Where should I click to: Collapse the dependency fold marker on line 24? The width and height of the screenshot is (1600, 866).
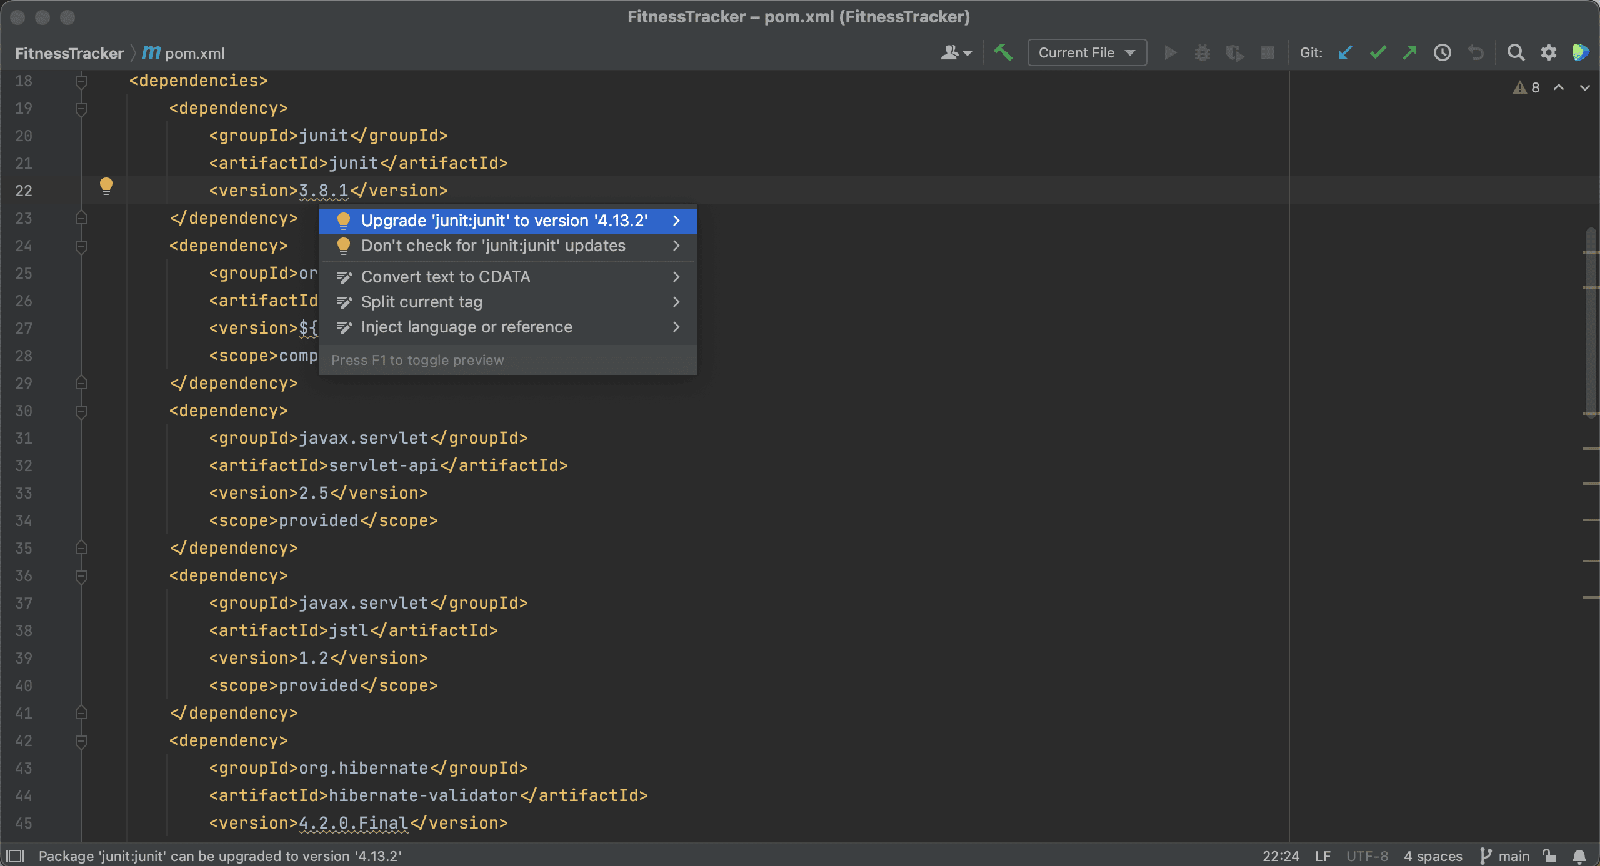pyautogui.click(x=81, y=246)
